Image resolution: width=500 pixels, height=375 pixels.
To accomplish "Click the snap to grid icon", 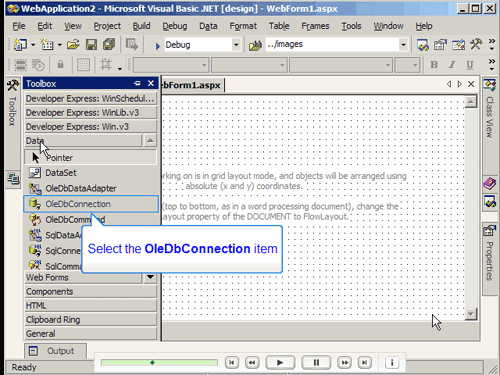I will point(106,64).
